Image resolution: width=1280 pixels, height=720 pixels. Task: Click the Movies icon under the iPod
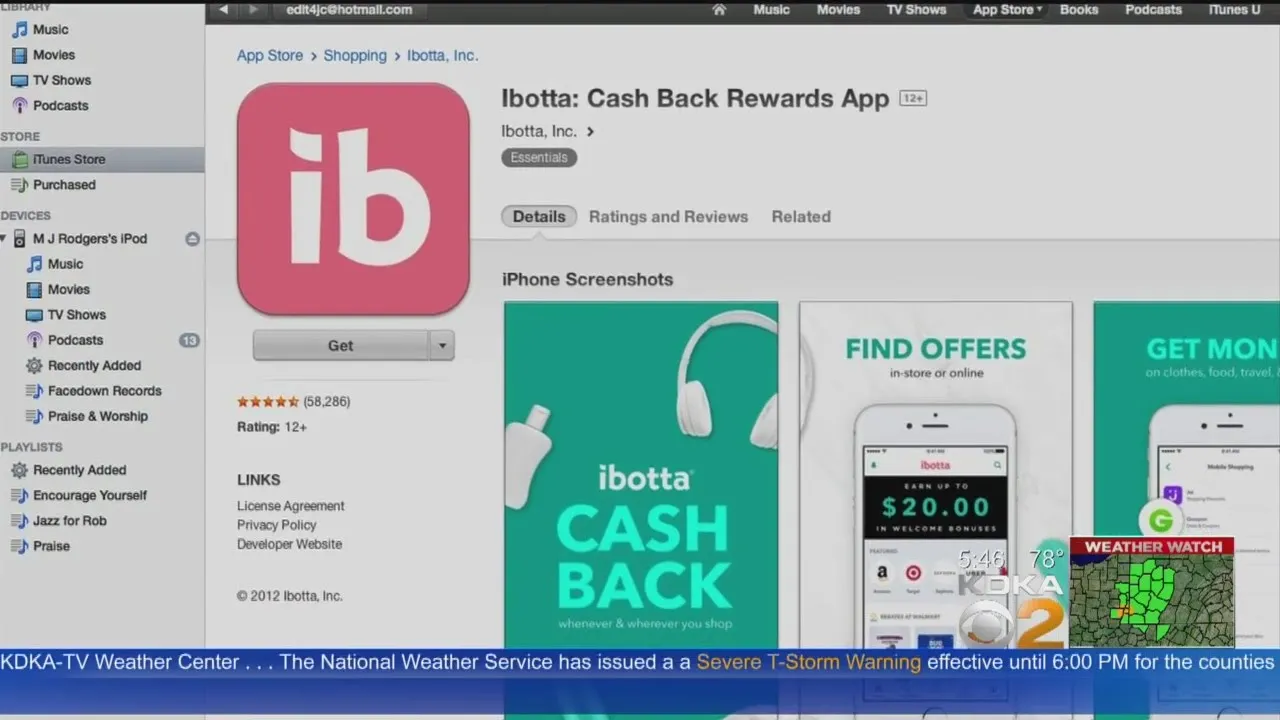coord(35,289)
